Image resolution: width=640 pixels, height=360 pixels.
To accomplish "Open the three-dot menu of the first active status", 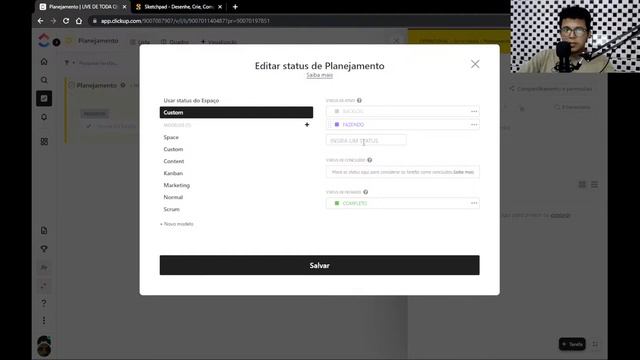I will (473, 111).
